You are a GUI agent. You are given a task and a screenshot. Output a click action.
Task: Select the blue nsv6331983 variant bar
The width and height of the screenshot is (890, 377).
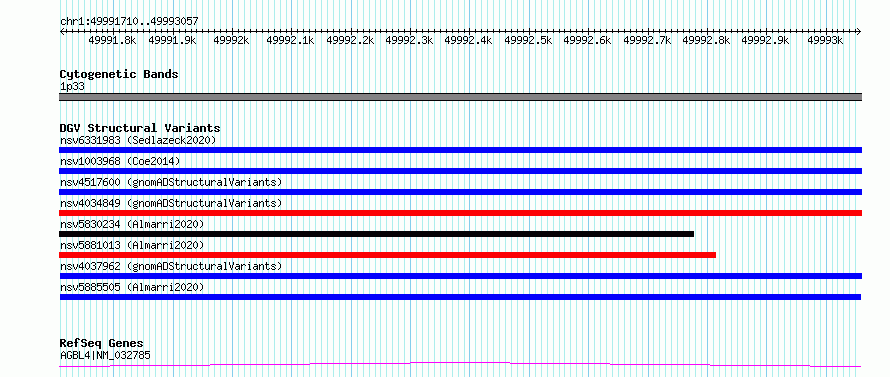coord(460,150)
